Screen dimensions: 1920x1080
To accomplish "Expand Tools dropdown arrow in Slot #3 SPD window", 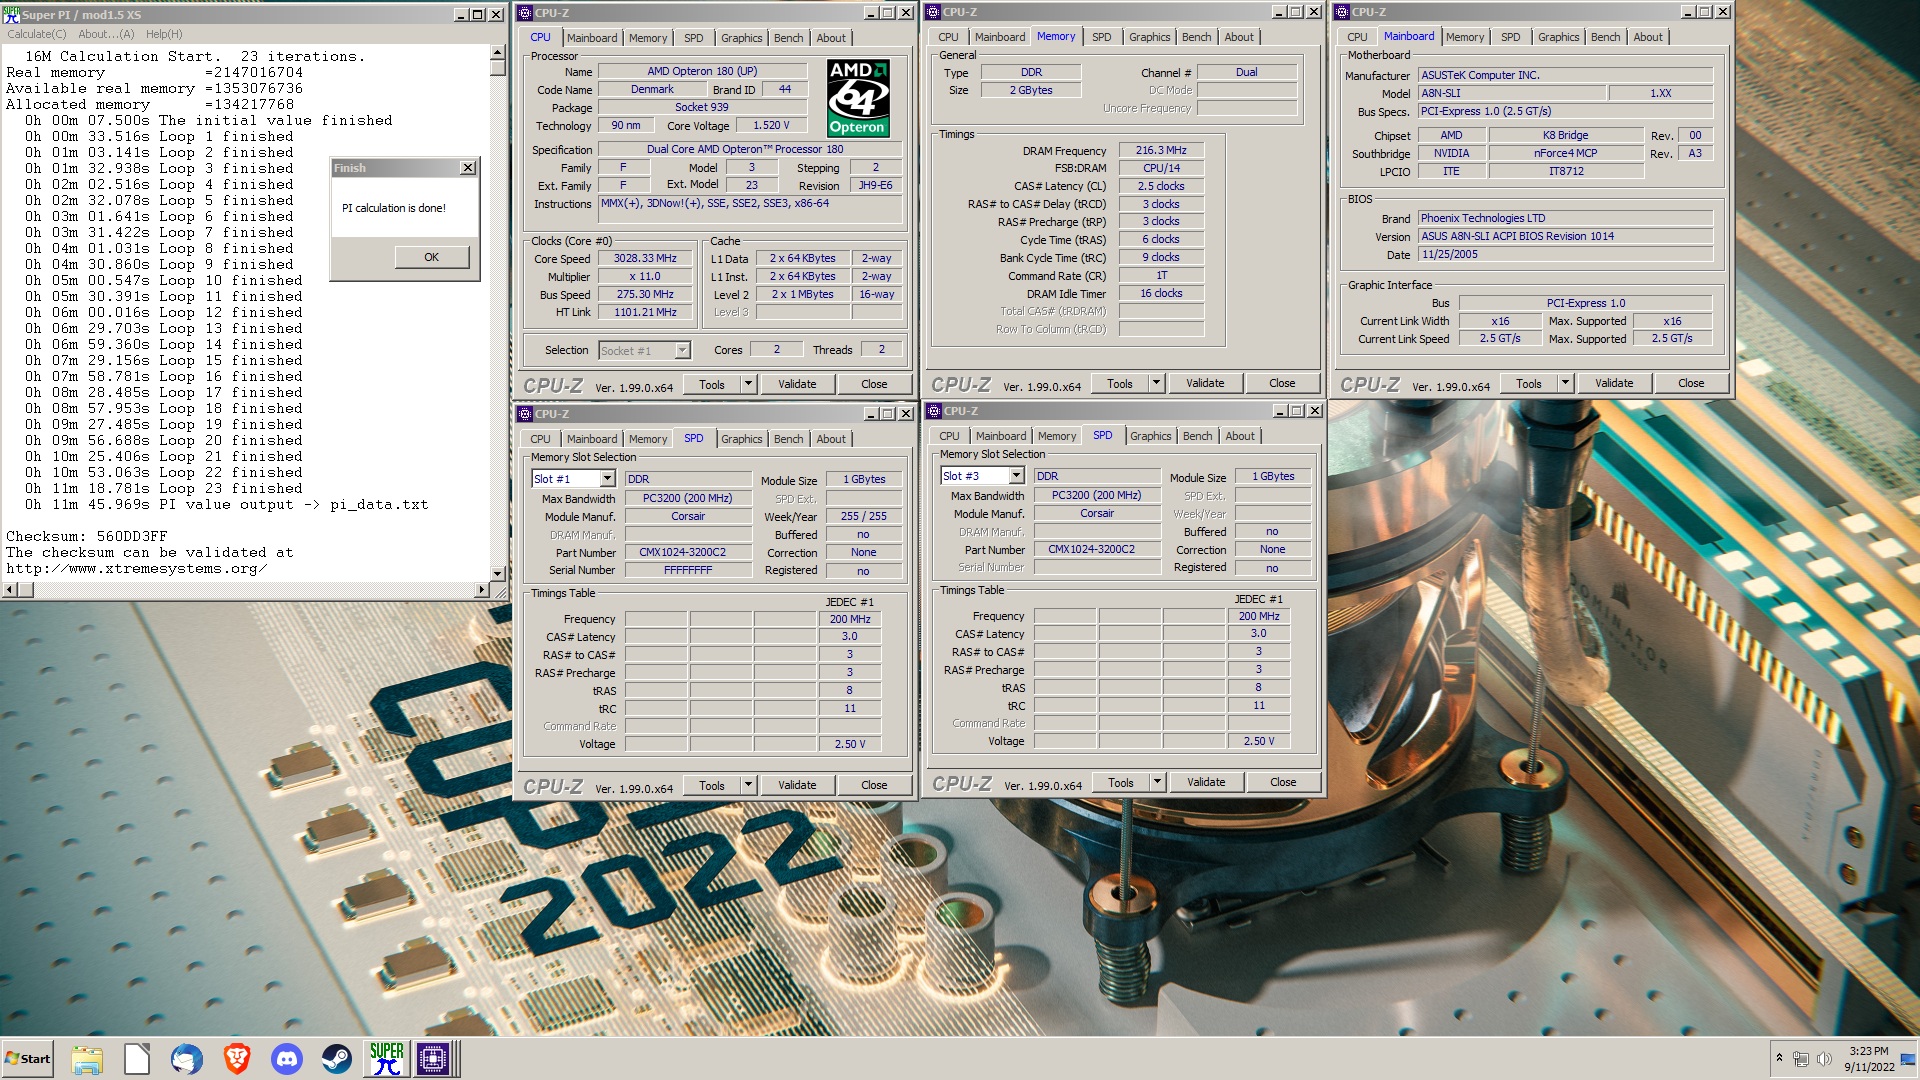I will [1157, 782].
